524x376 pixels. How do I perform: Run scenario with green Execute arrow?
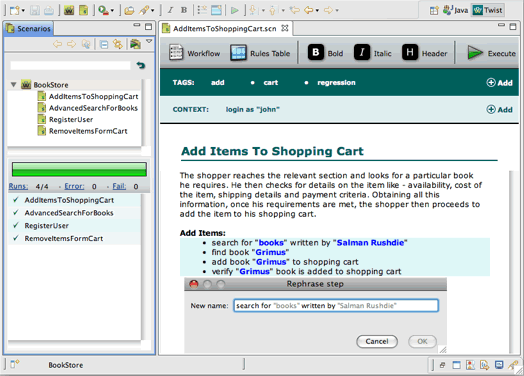(x=475, y=53)
